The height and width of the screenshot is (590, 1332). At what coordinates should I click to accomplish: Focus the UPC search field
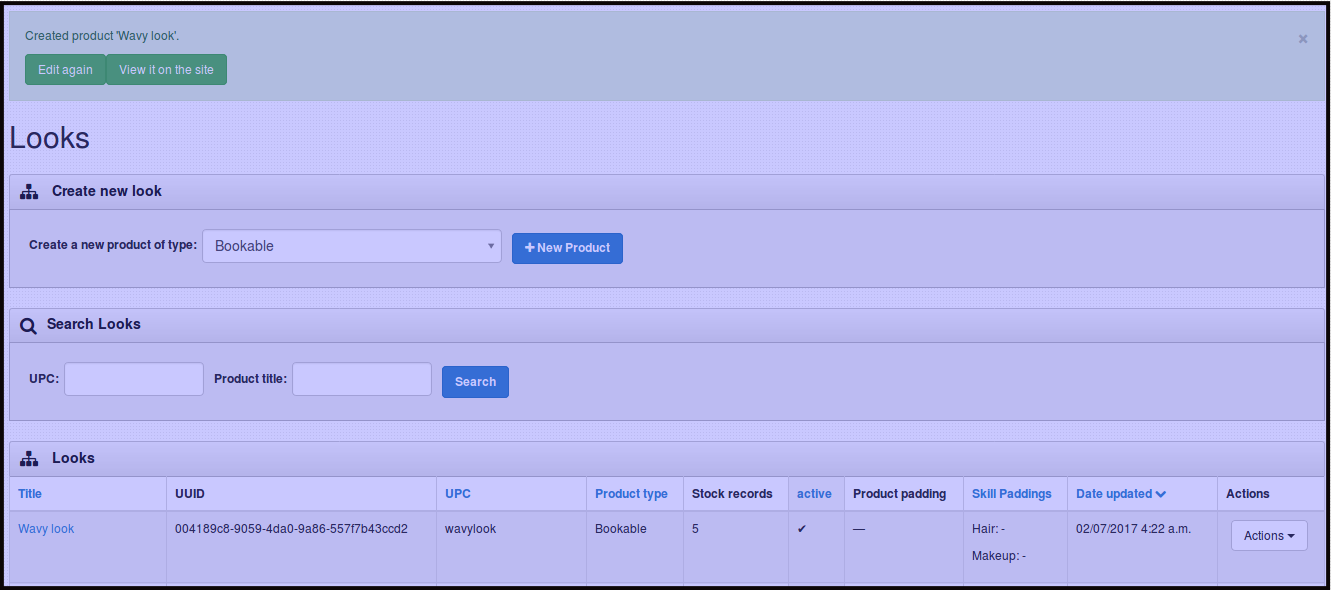click(134, 379)
